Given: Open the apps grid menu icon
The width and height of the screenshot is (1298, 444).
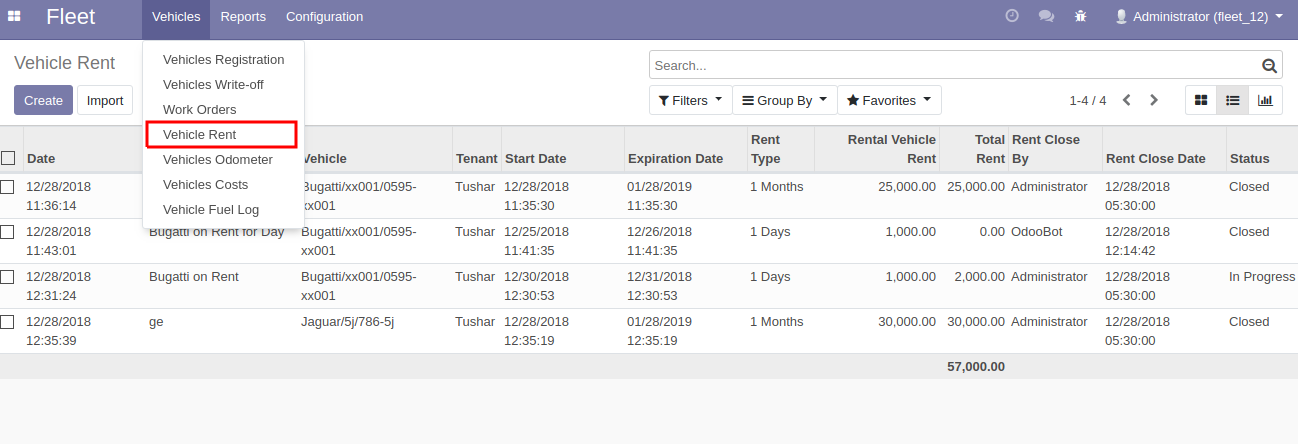Looking at the screenshot, I should (x=14, y=16).
